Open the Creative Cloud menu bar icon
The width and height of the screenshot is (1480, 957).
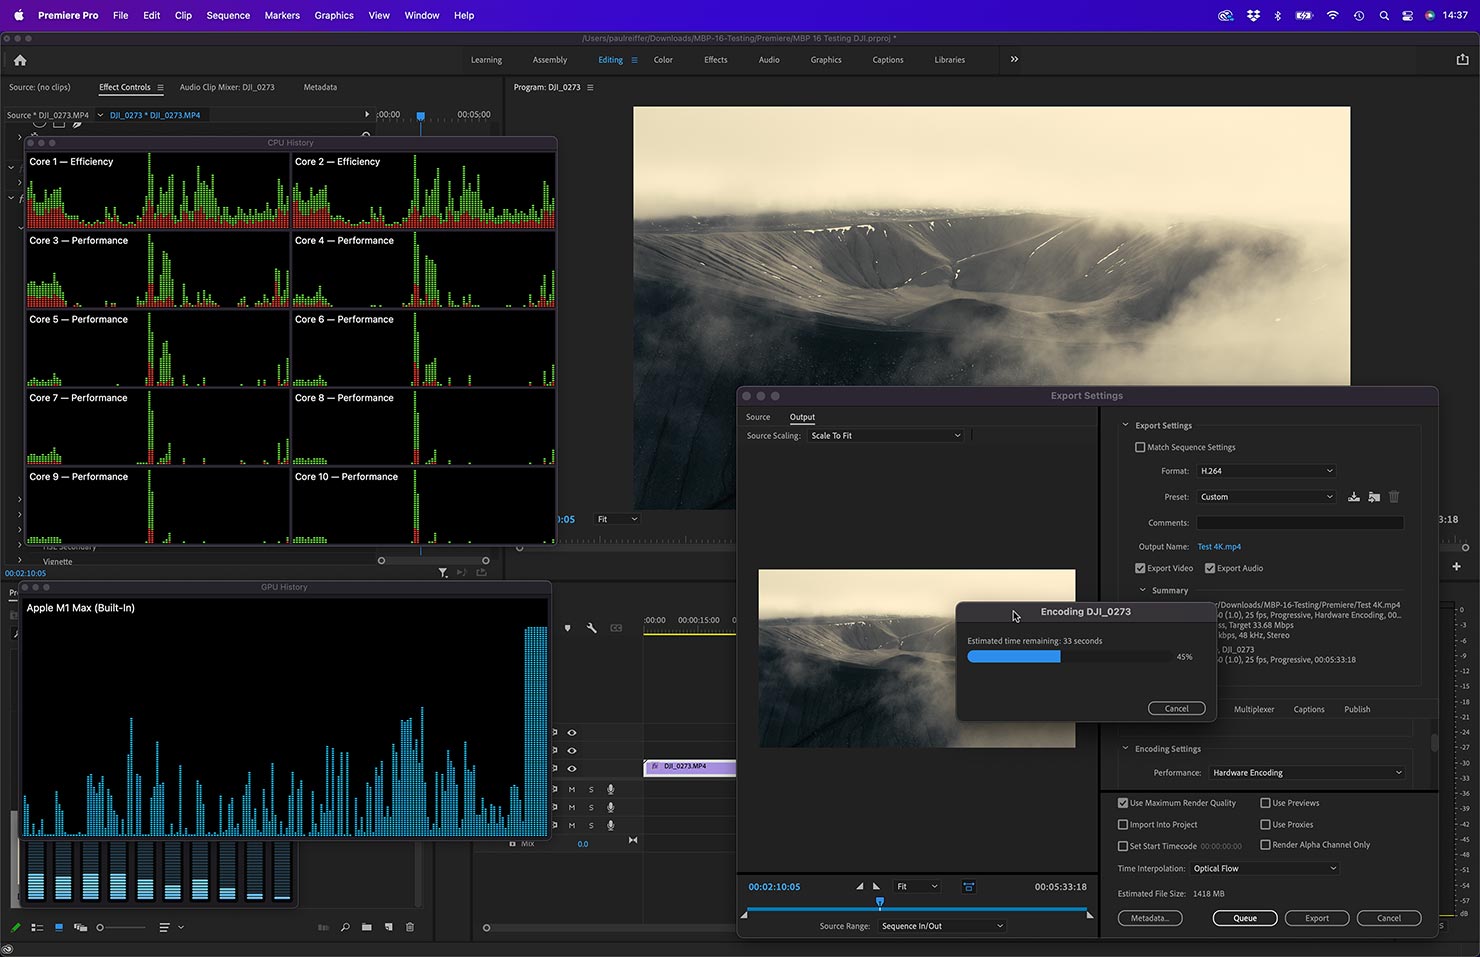click(x=1226, y=16)
